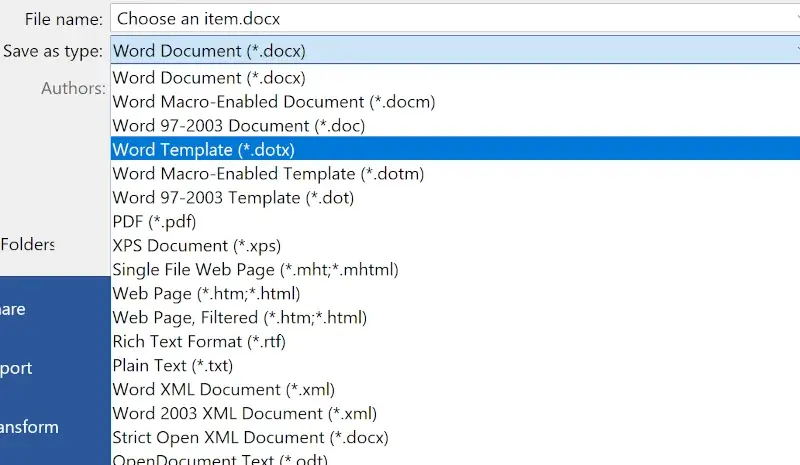
Task: Select the highlighted Word Template (*.dotx) option
Action: click(x=204, y=150)
